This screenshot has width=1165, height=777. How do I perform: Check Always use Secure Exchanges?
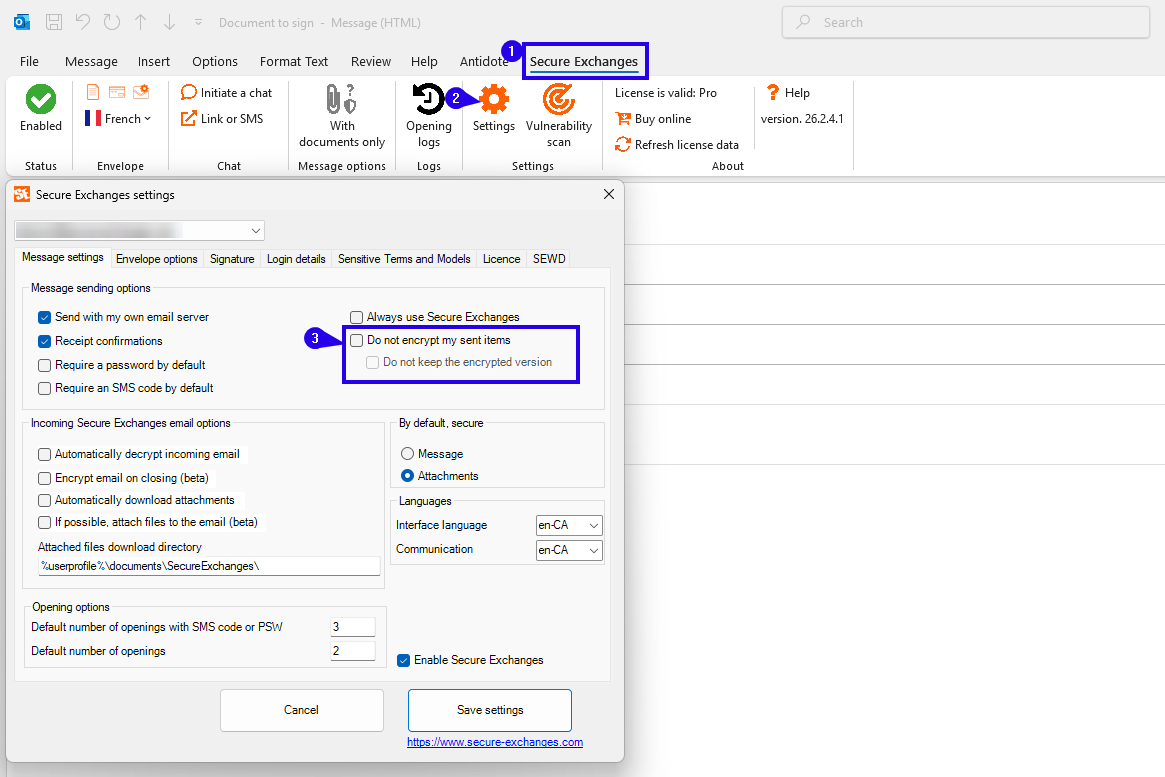coord(357,317)
